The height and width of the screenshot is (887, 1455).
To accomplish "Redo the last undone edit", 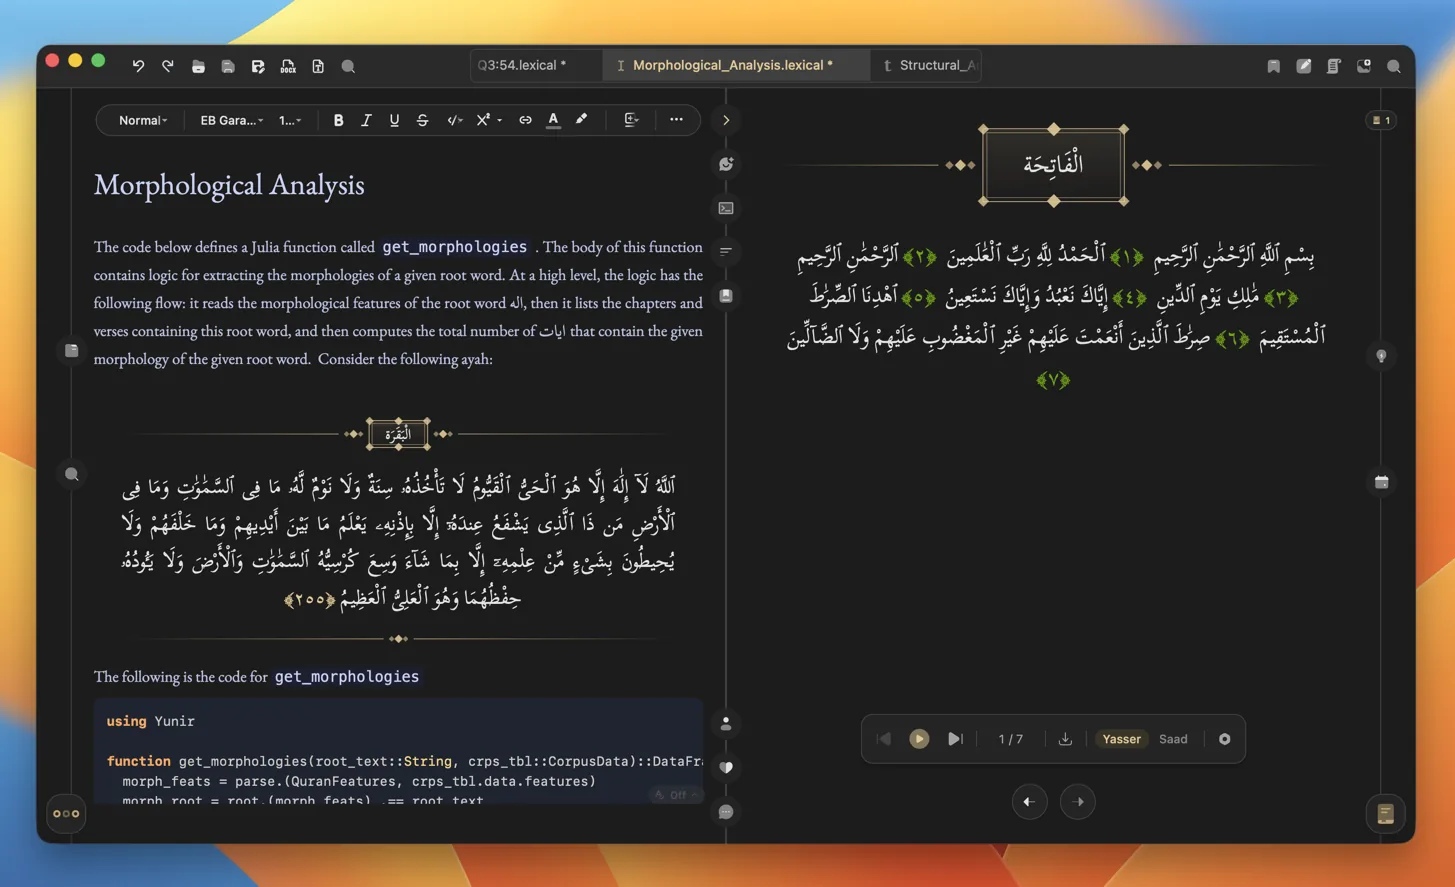I will coord(168,66).
